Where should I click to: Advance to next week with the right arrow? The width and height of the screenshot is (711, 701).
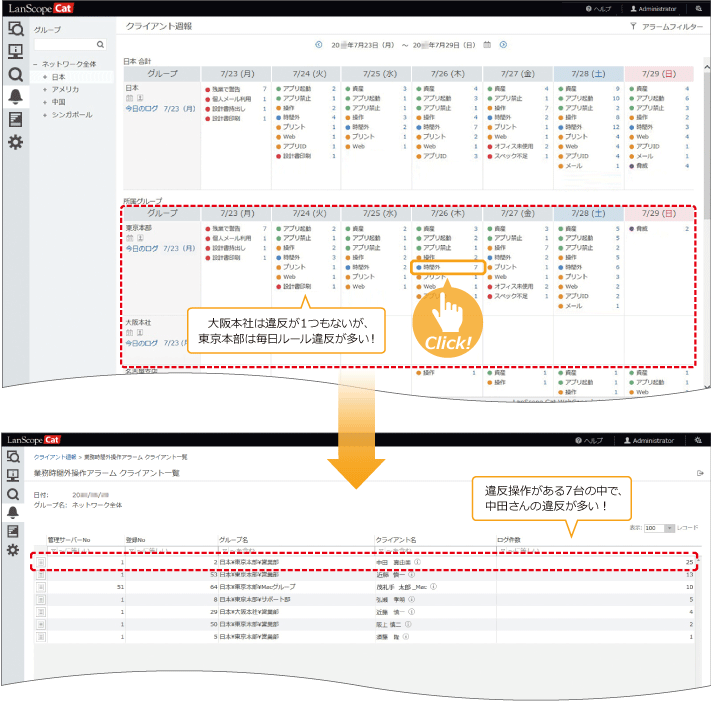503,45
